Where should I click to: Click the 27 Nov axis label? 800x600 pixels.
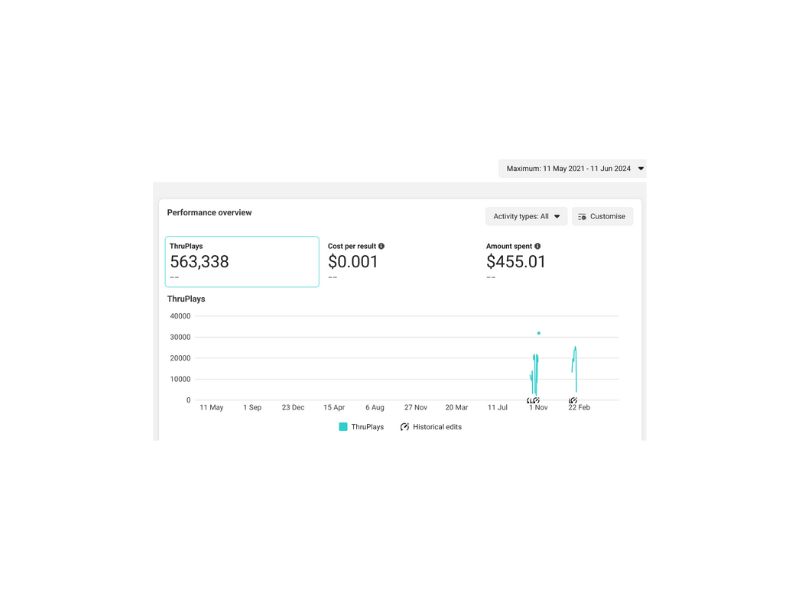pyautogui.click(x=415, y=407)
